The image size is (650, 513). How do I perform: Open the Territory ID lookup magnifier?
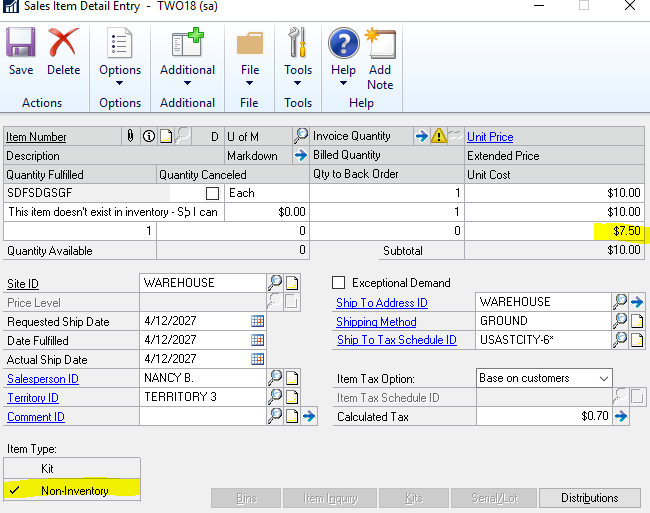point(274,397)
